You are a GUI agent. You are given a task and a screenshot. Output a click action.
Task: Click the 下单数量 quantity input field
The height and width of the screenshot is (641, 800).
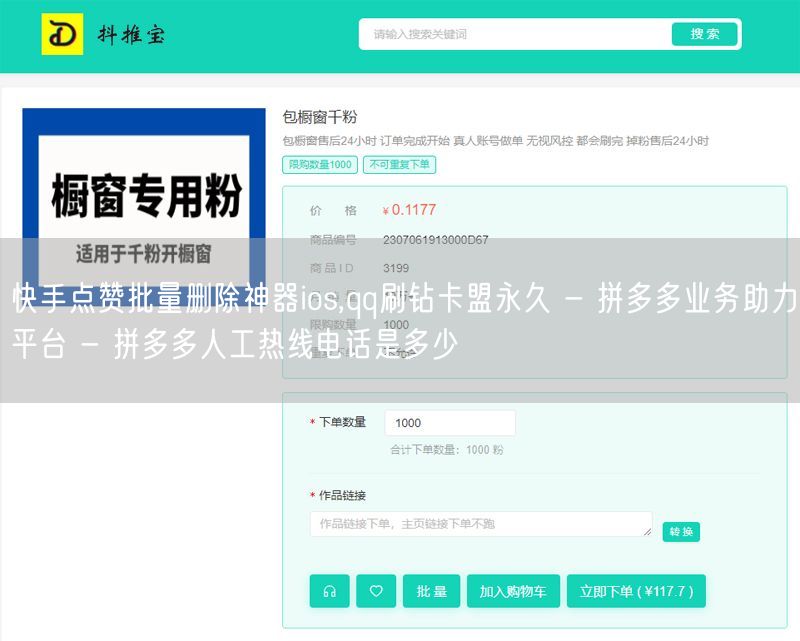[450, 423]
